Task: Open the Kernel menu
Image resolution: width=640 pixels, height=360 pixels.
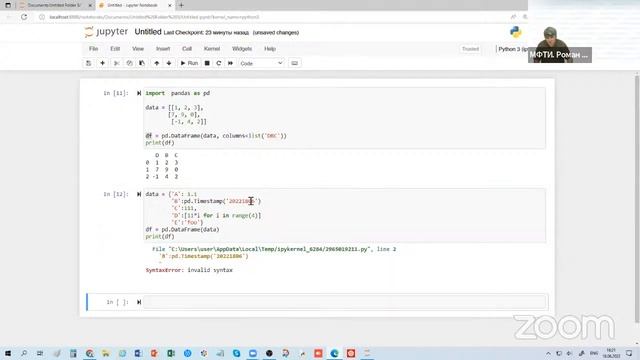Action: 212,49
